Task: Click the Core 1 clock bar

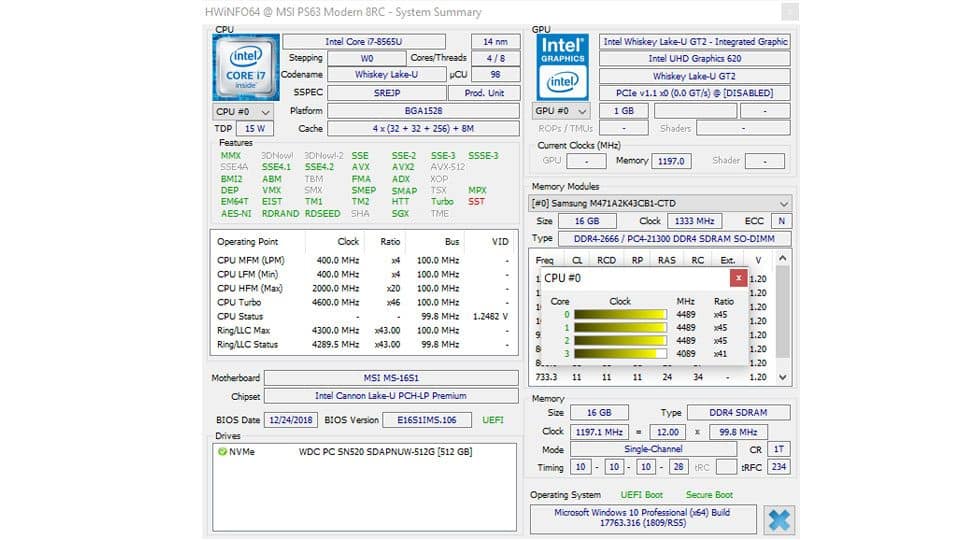Action: (x=620, y=328)
